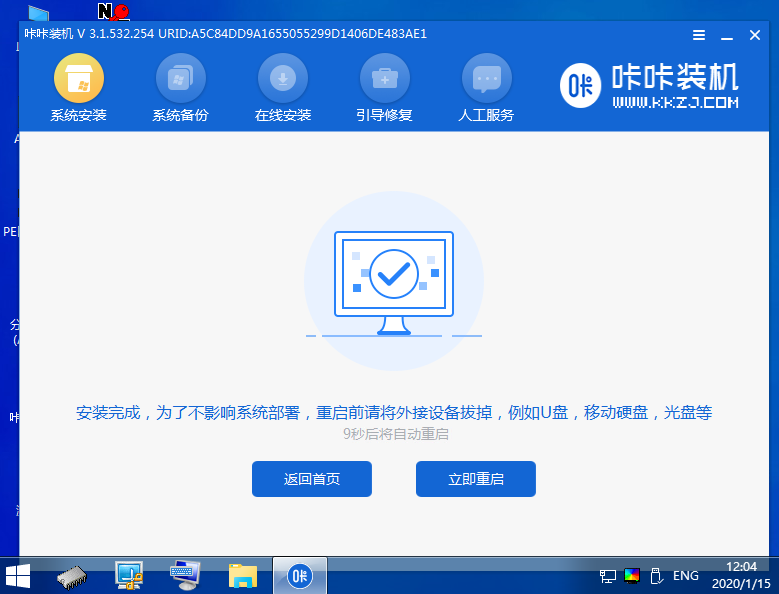Click the USB device tray icon
Viewport: 779px width, 594px height.
(x=656, y=576)
